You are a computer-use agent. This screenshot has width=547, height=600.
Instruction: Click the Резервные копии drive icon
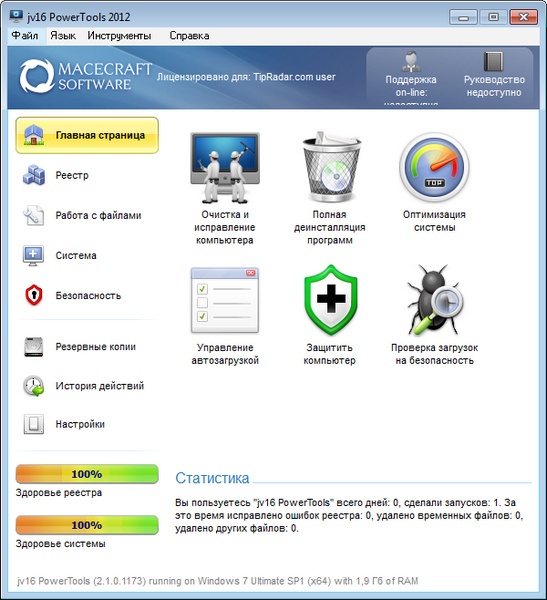(34, 347)
